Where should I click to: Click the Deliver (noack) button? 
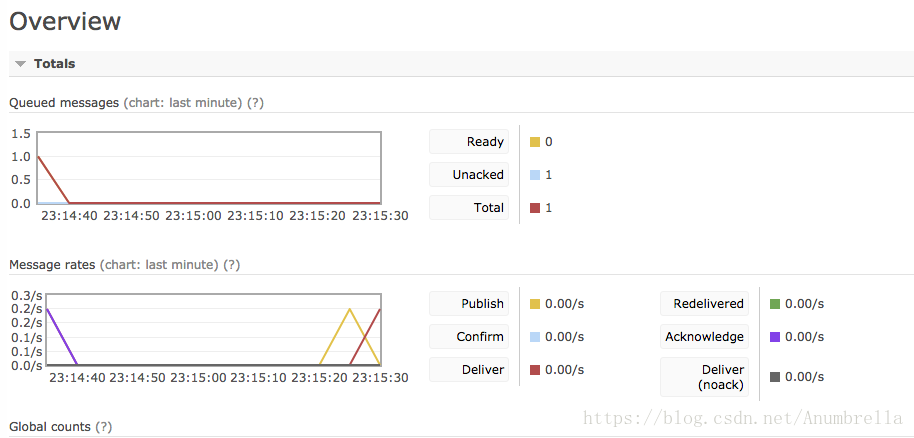pos(704,377)
